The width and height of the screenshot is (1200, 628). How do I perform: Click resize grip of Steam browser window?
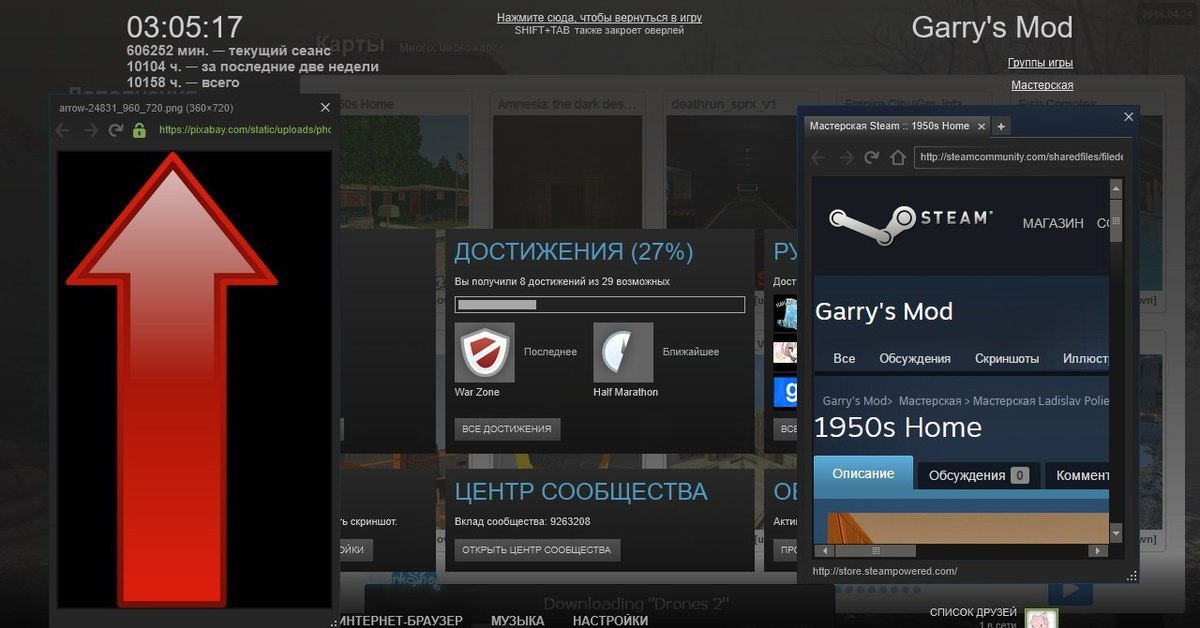pos(1132,575)
